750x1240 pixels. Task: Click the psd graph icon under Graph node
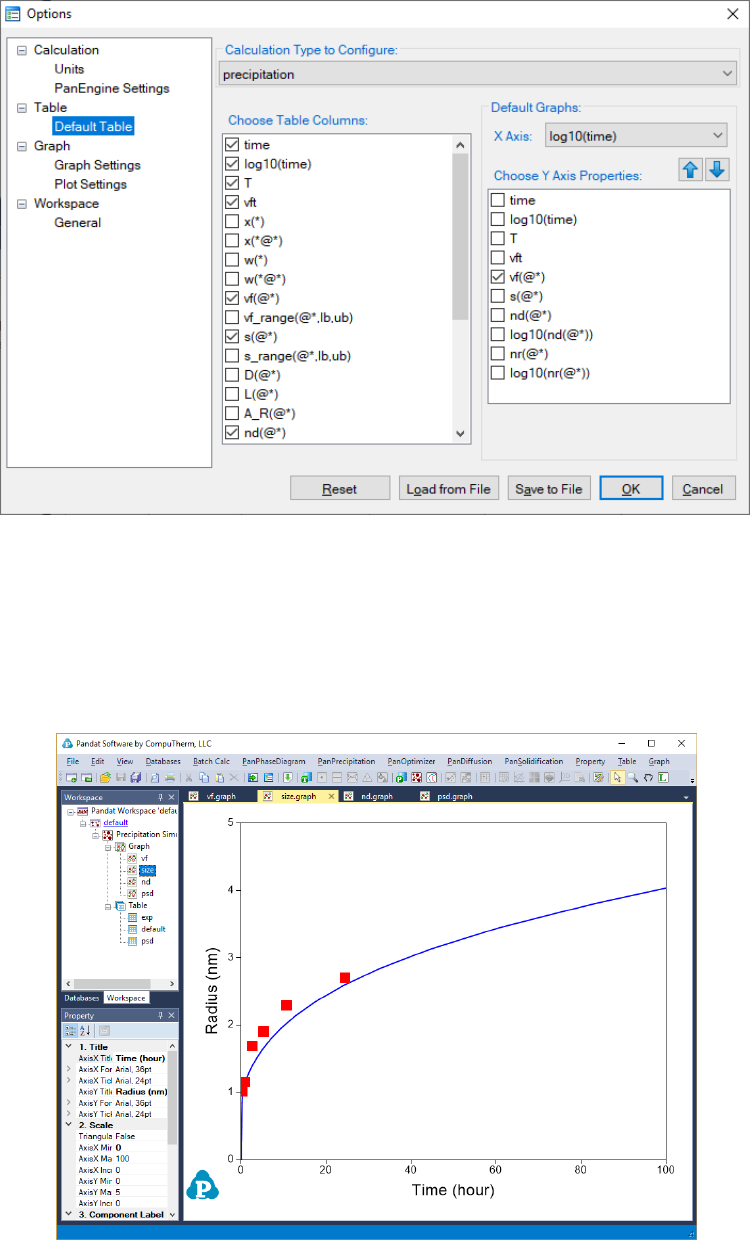tap(132, 893)
